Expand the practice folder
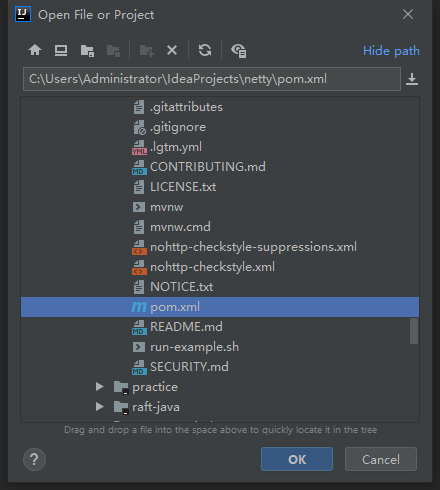This screenshot has width=440, height=490. coord(99,387)
